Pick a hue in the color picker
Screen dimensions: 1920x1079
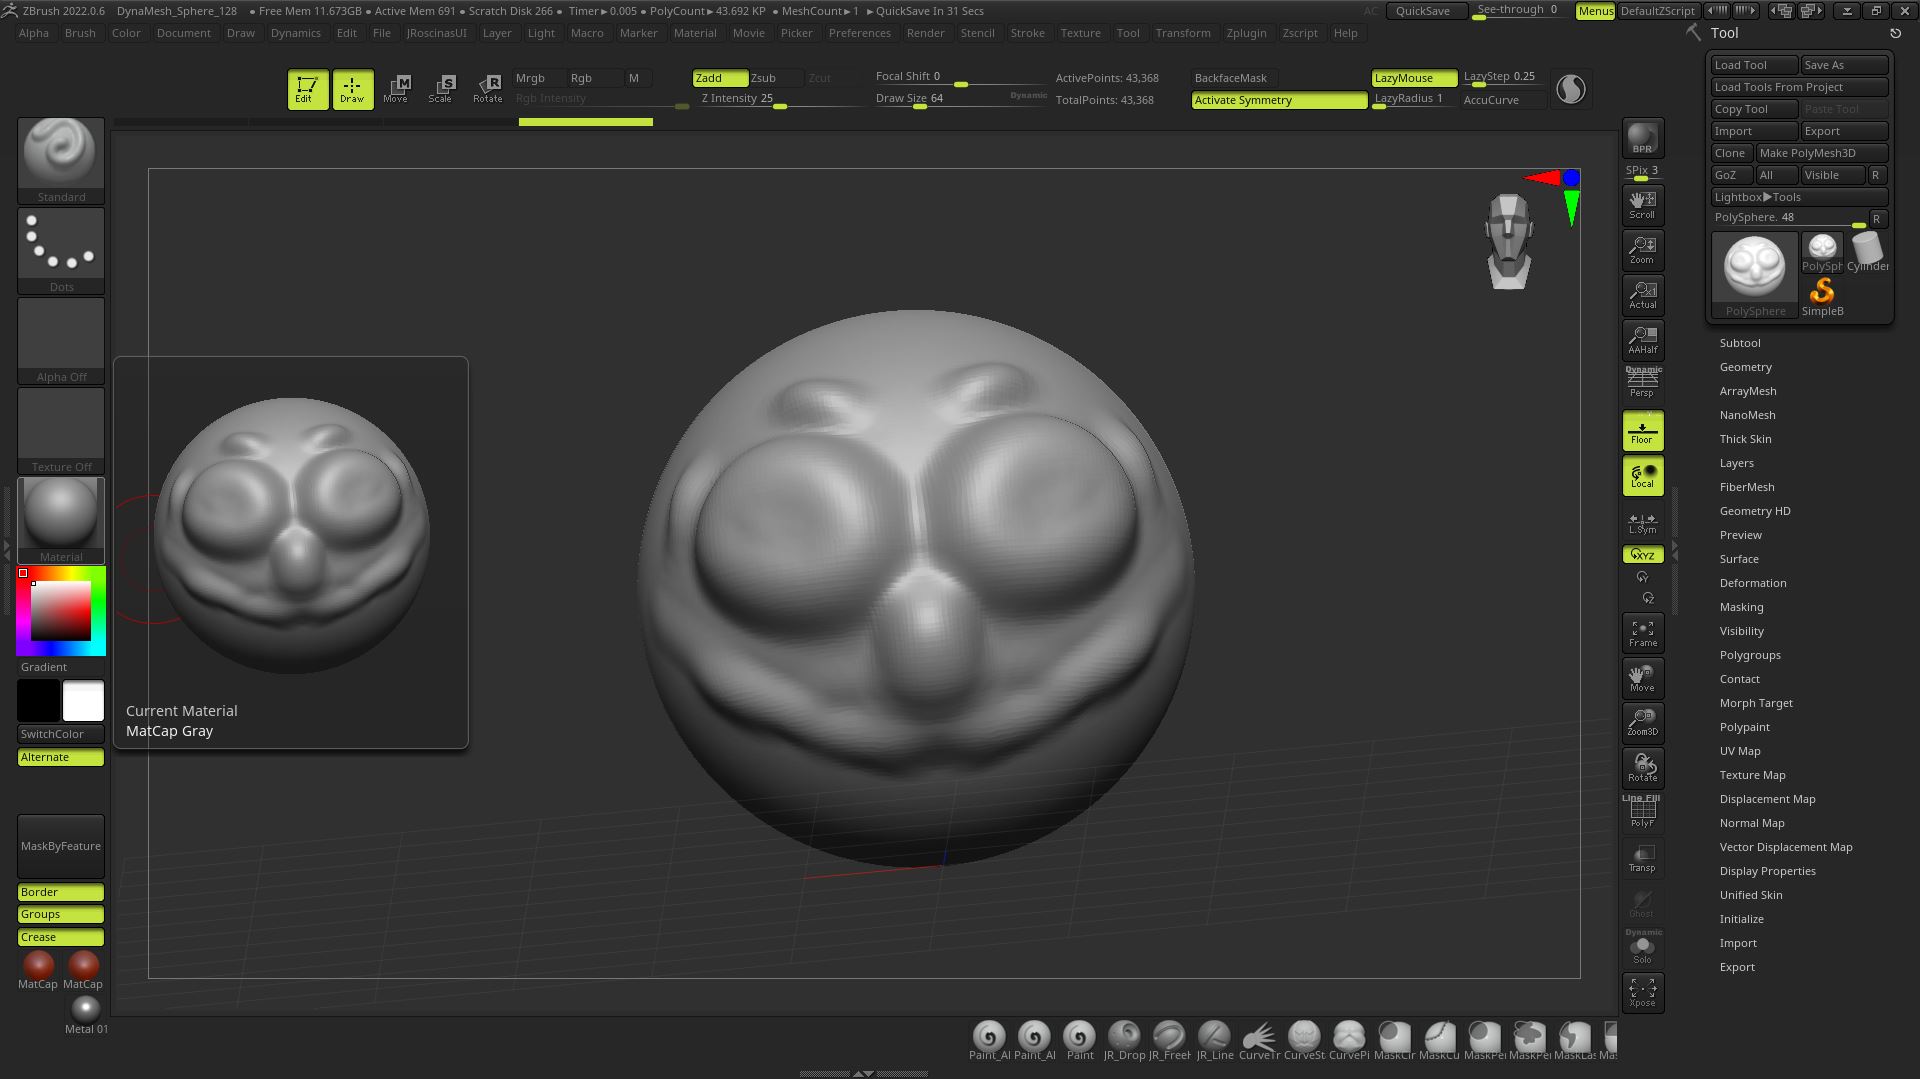(61, 612)
